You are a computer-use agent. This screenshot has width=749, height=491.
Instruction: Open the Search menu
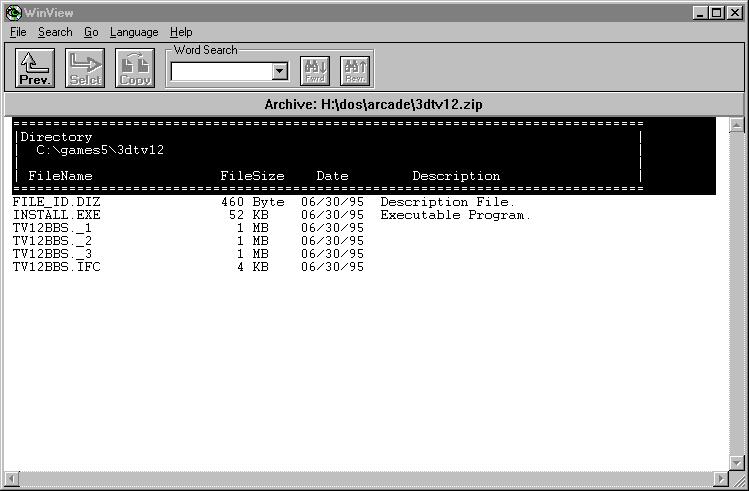pyautogui.click(x=55, y=32)
